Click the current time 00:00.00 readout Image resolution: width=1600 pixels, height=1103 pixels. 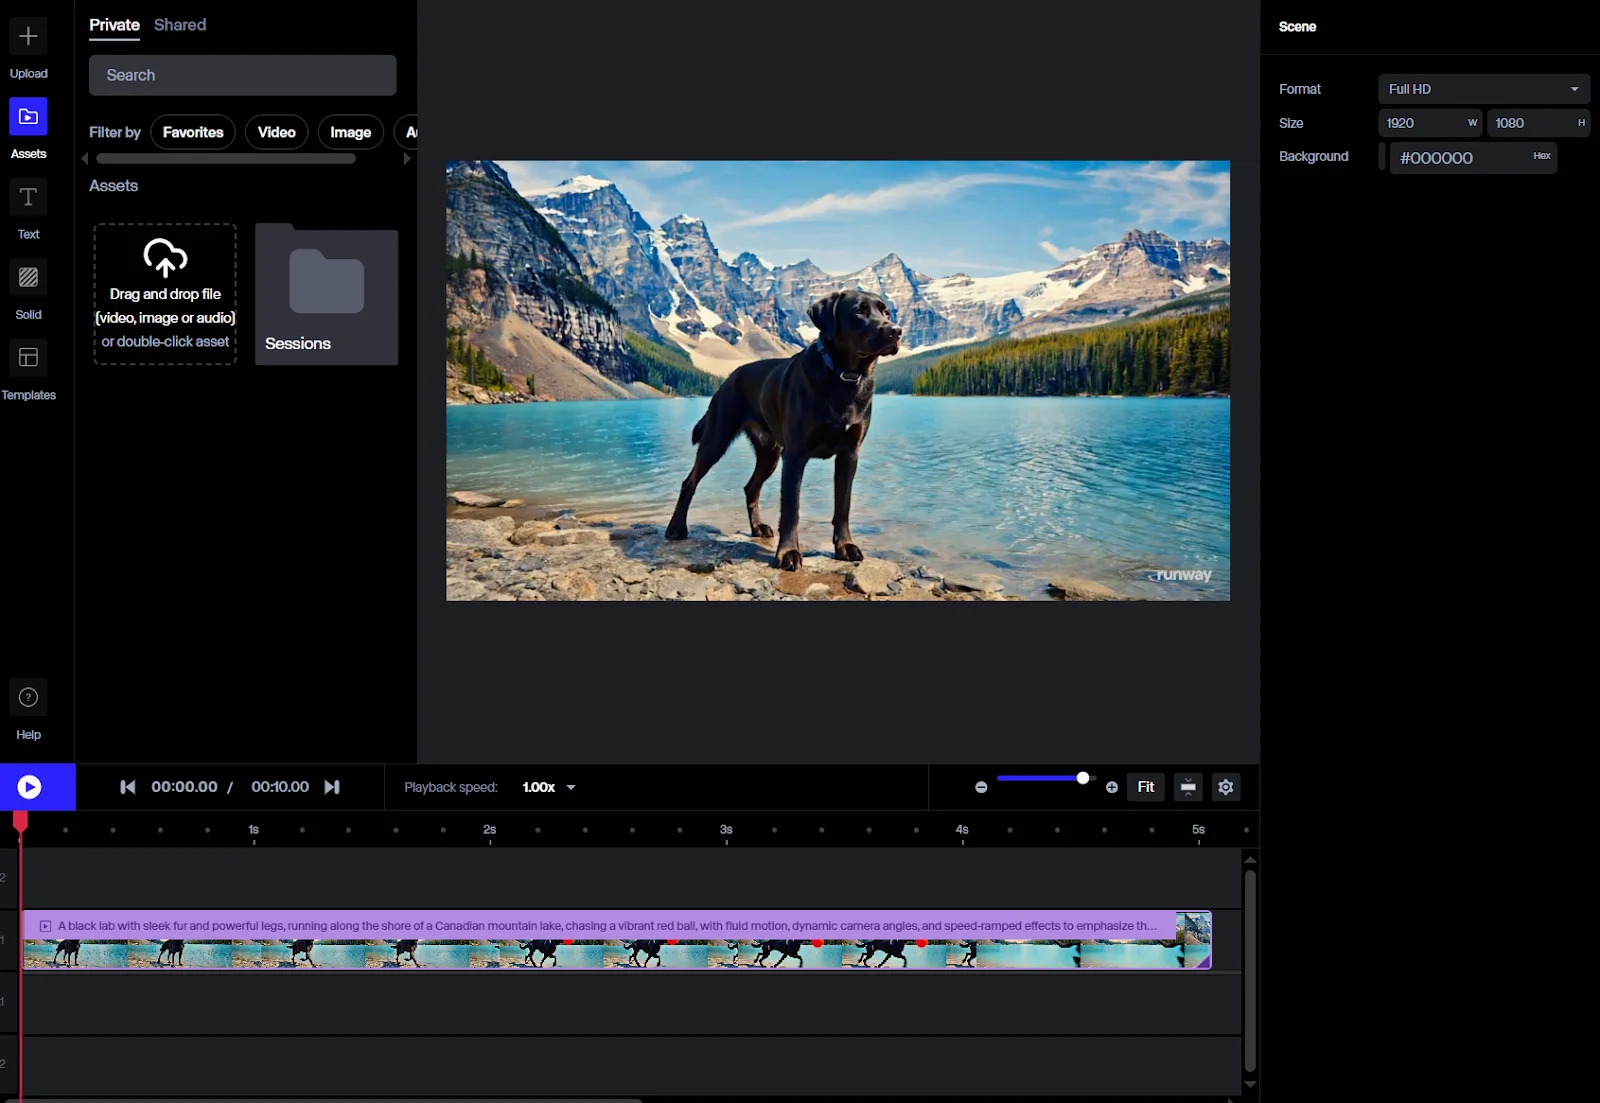click(184, 787)
